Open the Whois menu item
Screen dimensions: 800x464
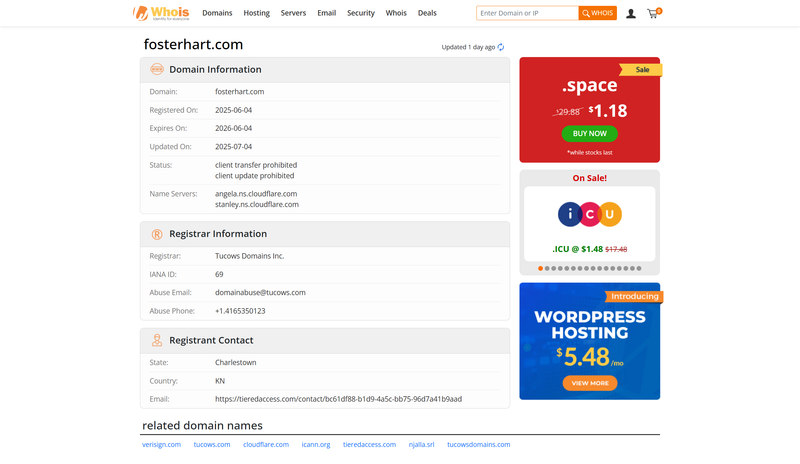pyautogui.click(x=396, y=13)
